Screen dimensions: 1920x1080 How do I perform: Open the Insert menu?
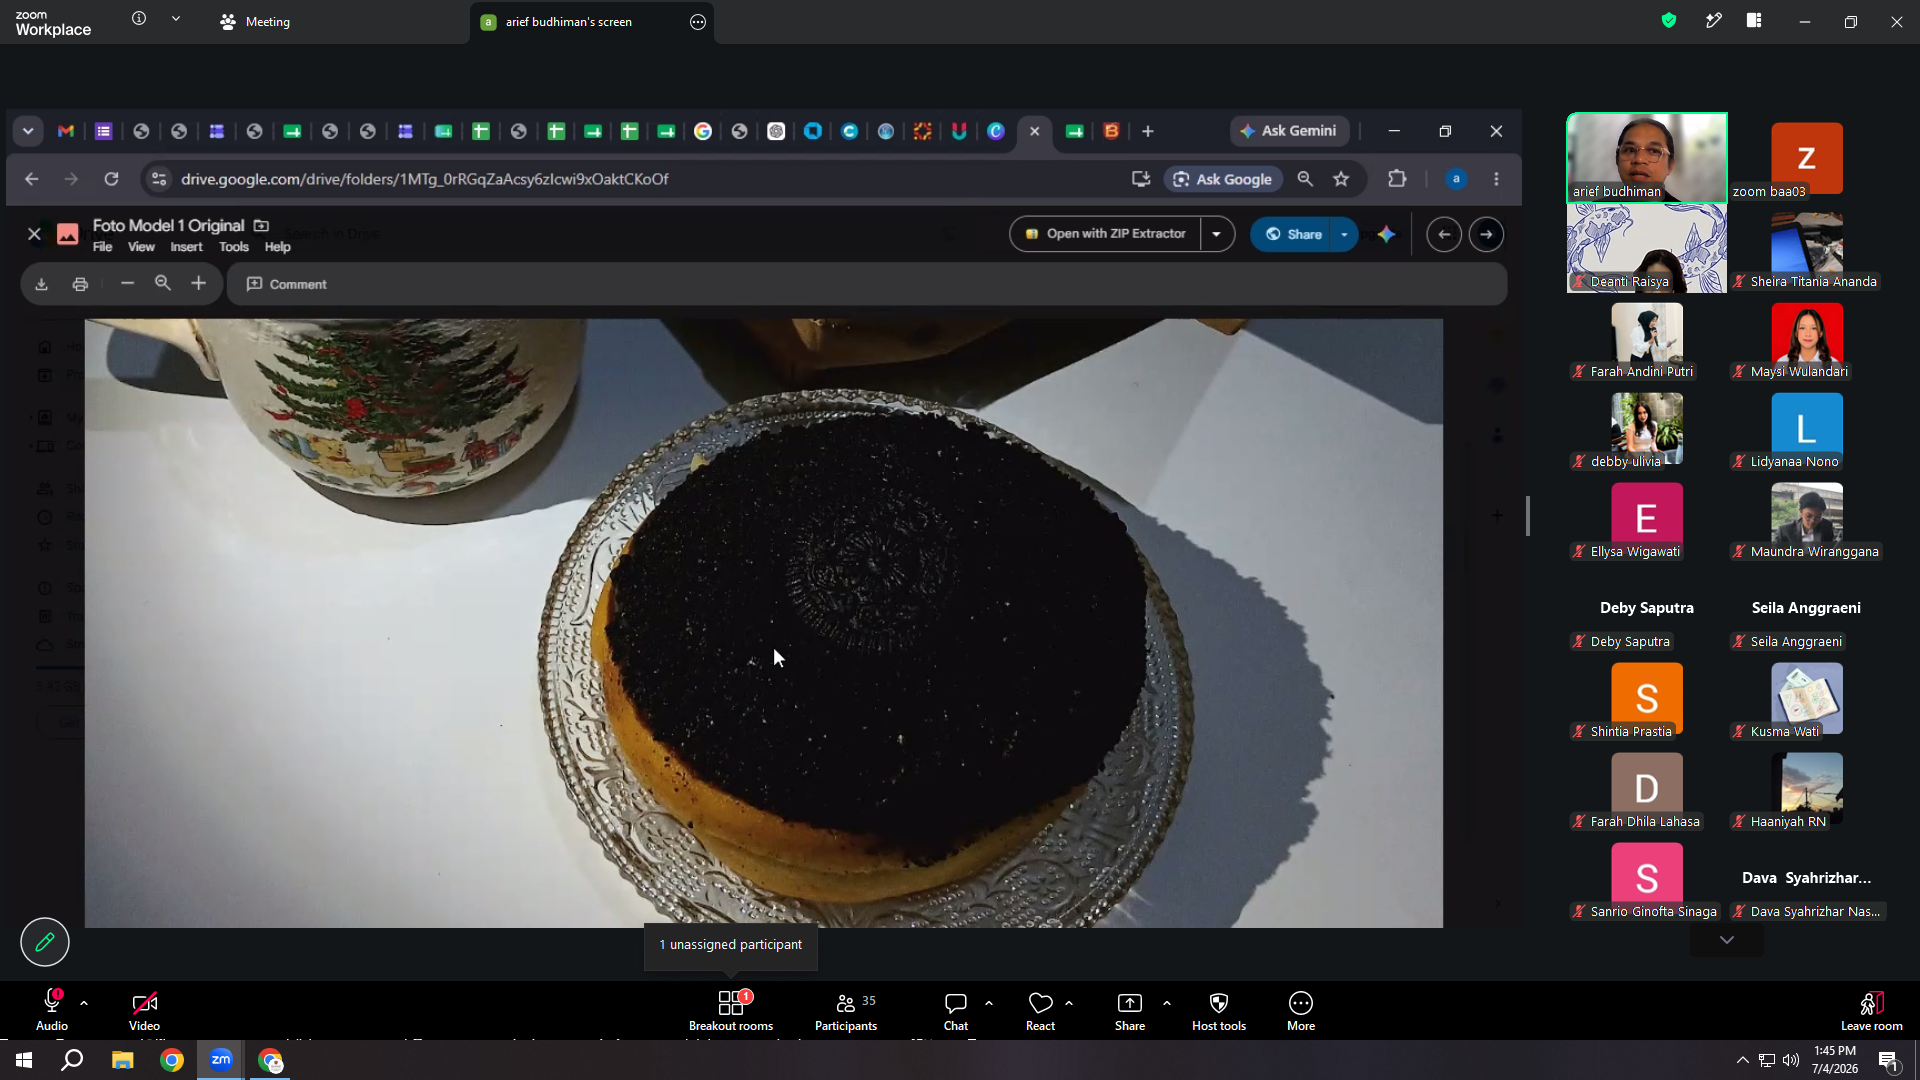(186, 247)
